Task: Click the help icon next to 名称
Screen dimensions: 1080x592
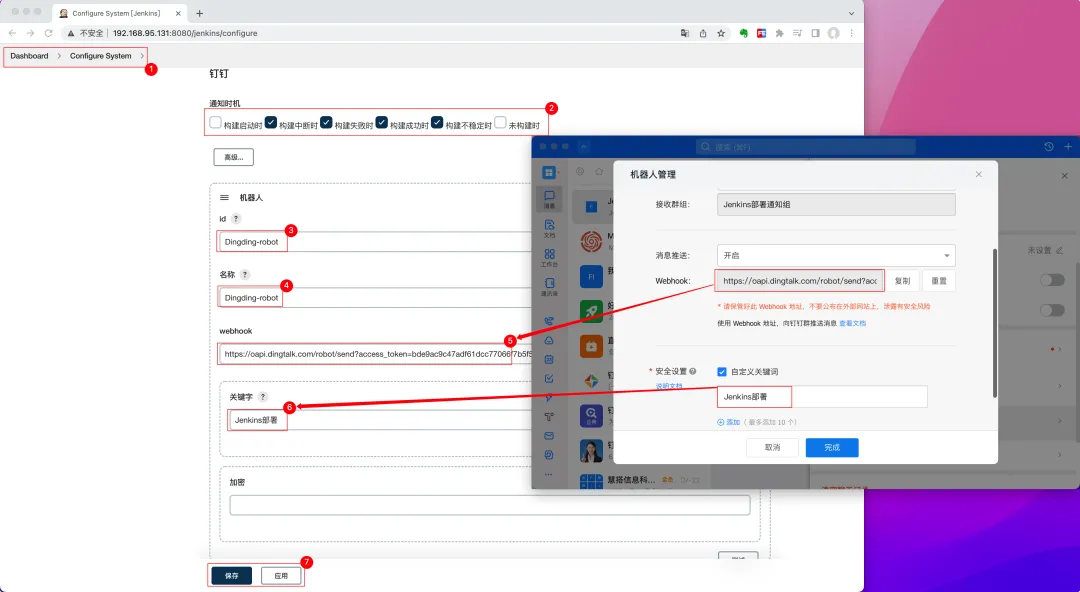Action: [245, 274]
